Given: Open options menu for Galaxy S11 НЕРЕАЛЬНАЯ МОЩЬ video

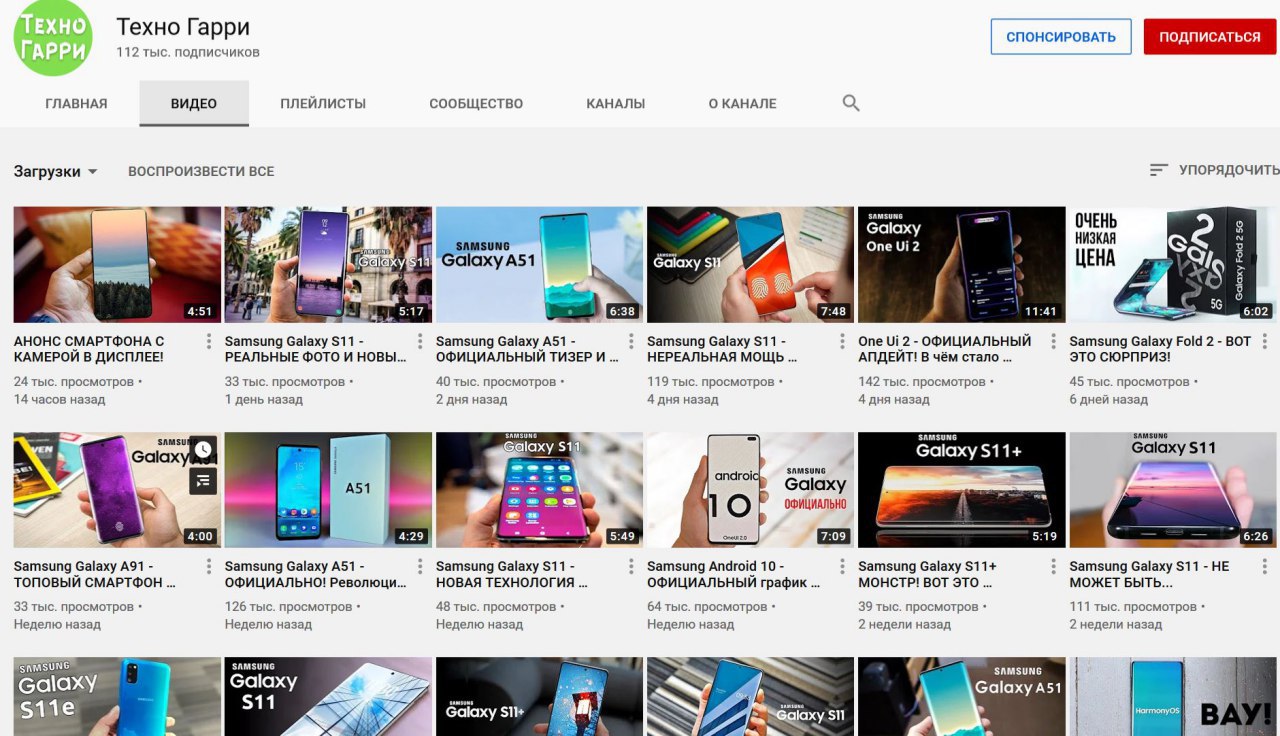Looking at the screenshot, I should coord(842,342).
